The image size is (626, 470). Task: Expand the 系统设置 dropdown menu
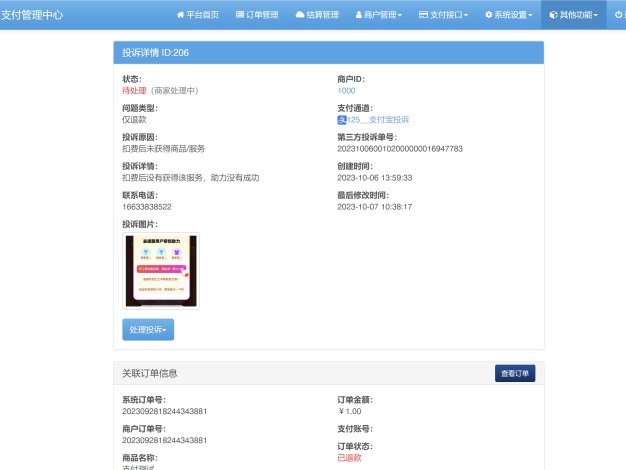(509, 15)
